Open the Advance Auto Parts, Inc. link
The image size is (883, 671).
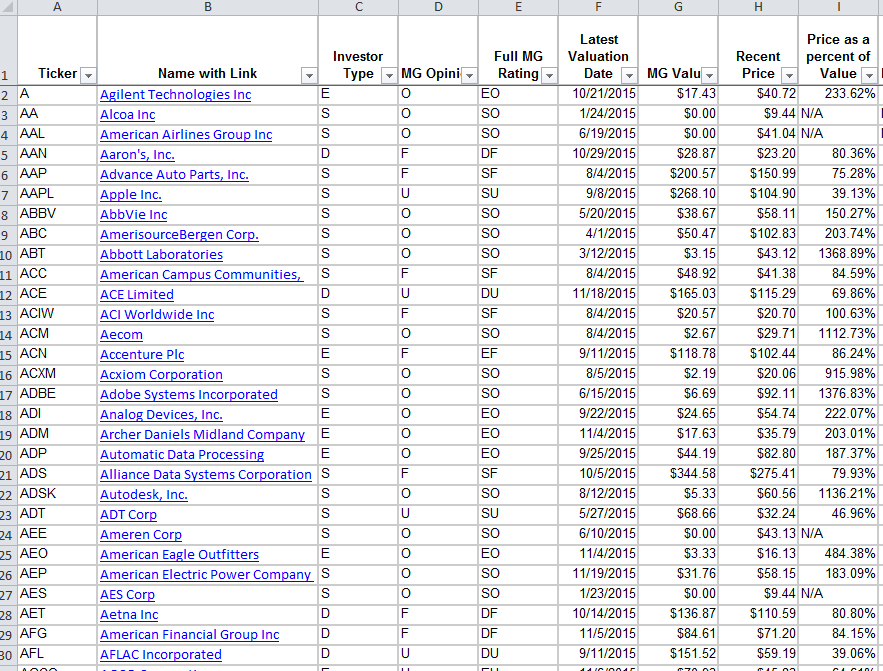175,175
